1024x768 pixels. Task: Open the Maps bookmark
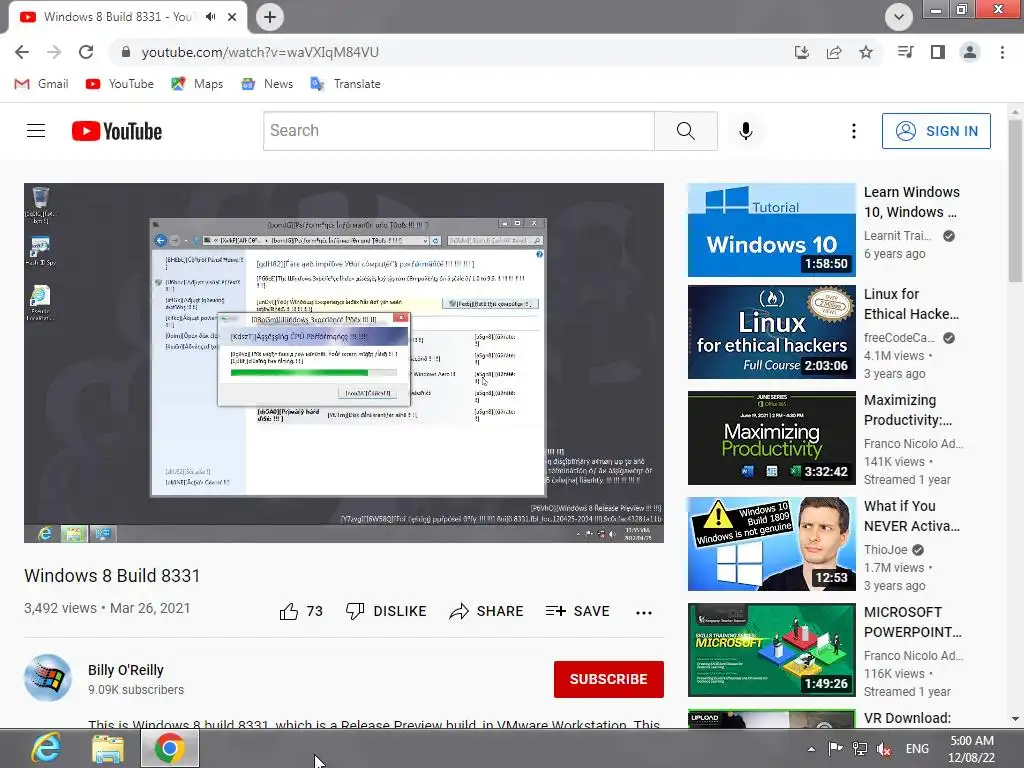click(197, 84)
